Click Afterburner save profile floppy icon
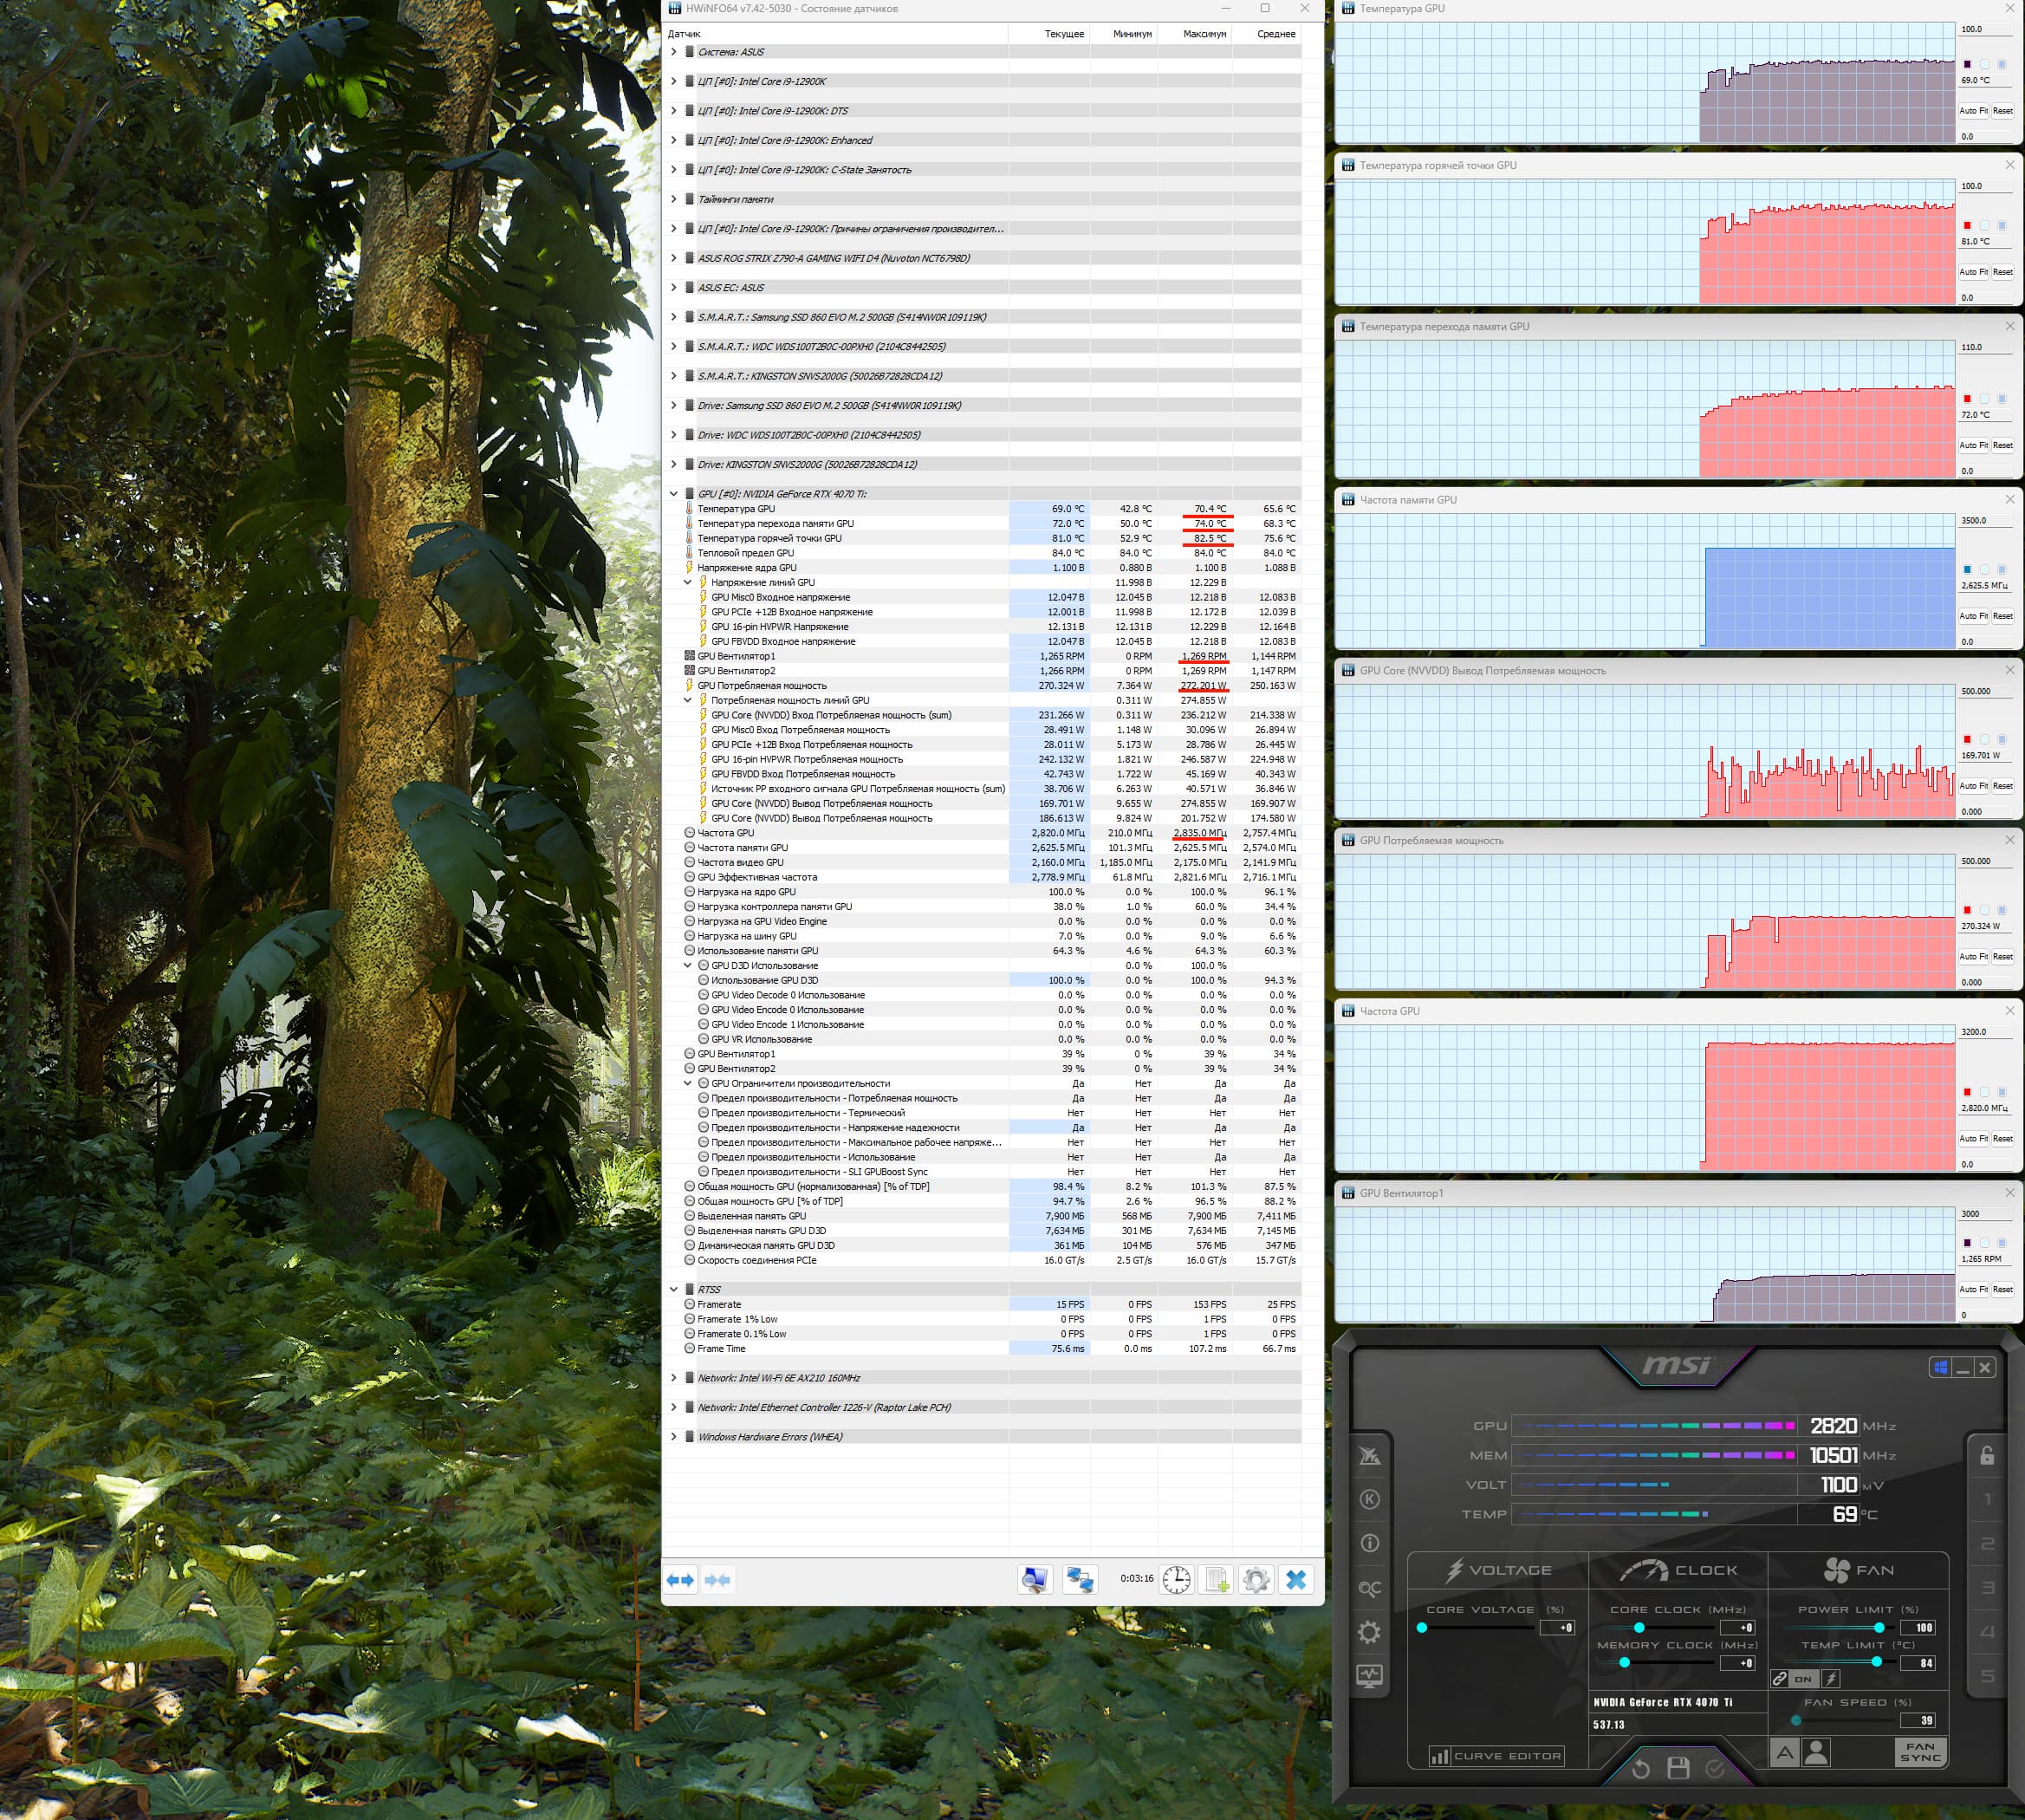 point(1678,1768)
